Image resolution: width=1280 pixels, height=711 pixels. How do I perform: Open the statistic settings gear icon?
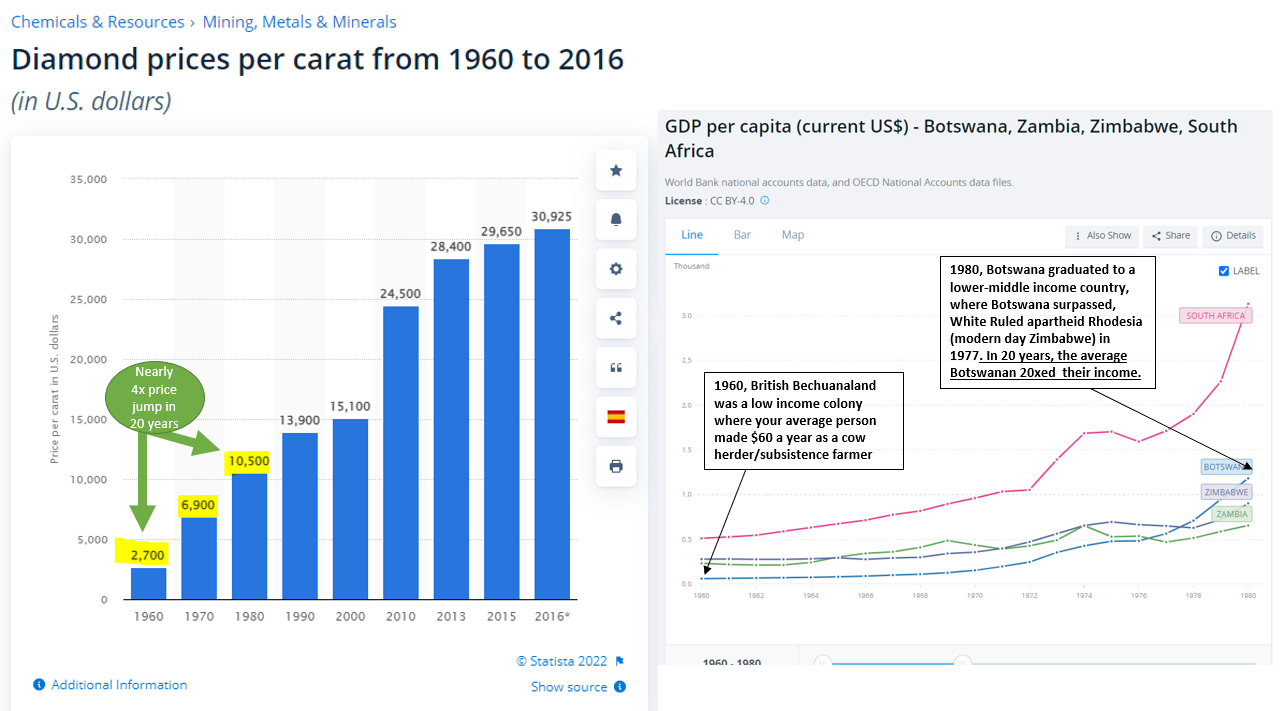[615, 268]
